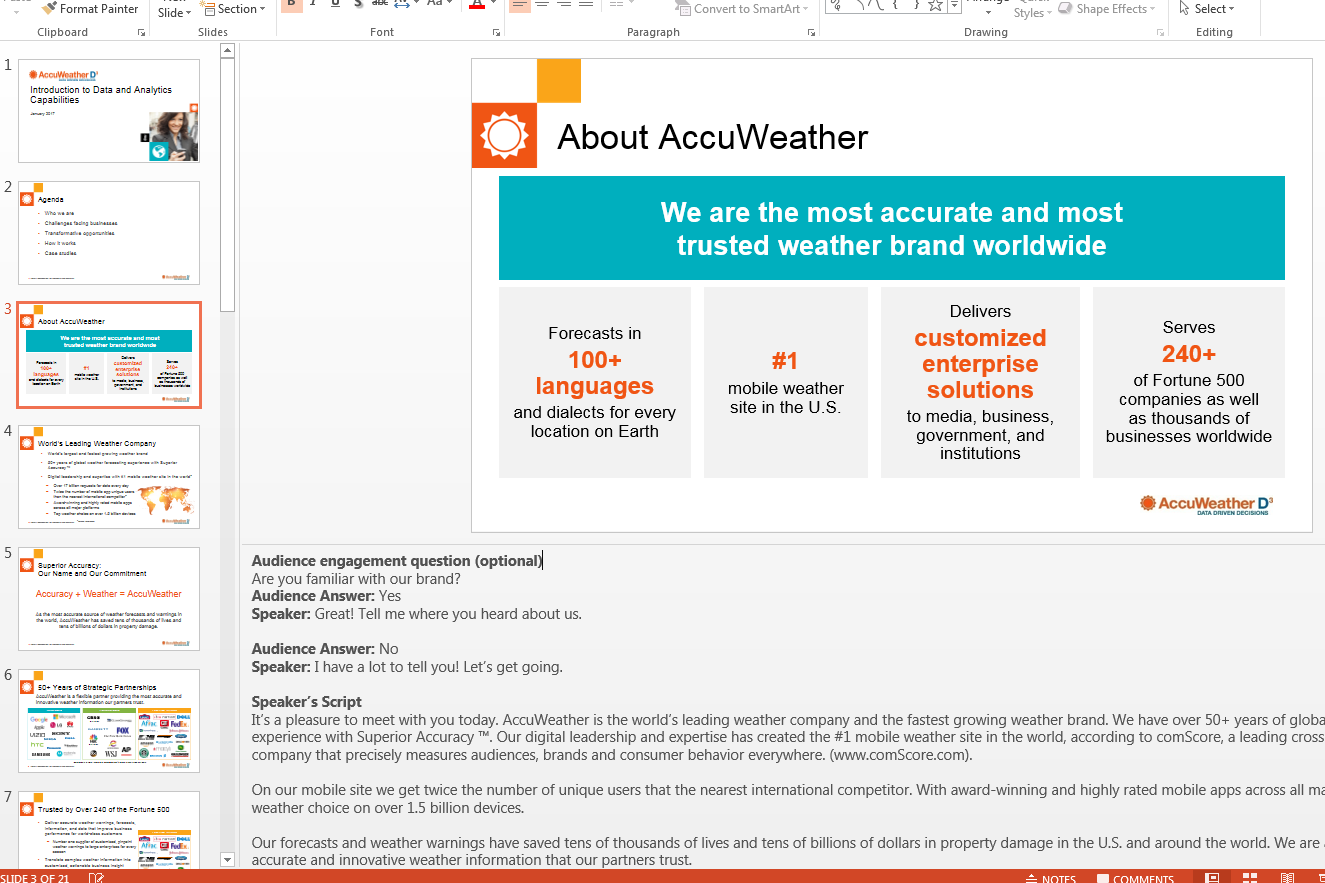Select Center paragraph alignment
The height and width of the screenshot is (883, 1325).
click(542, 5)
